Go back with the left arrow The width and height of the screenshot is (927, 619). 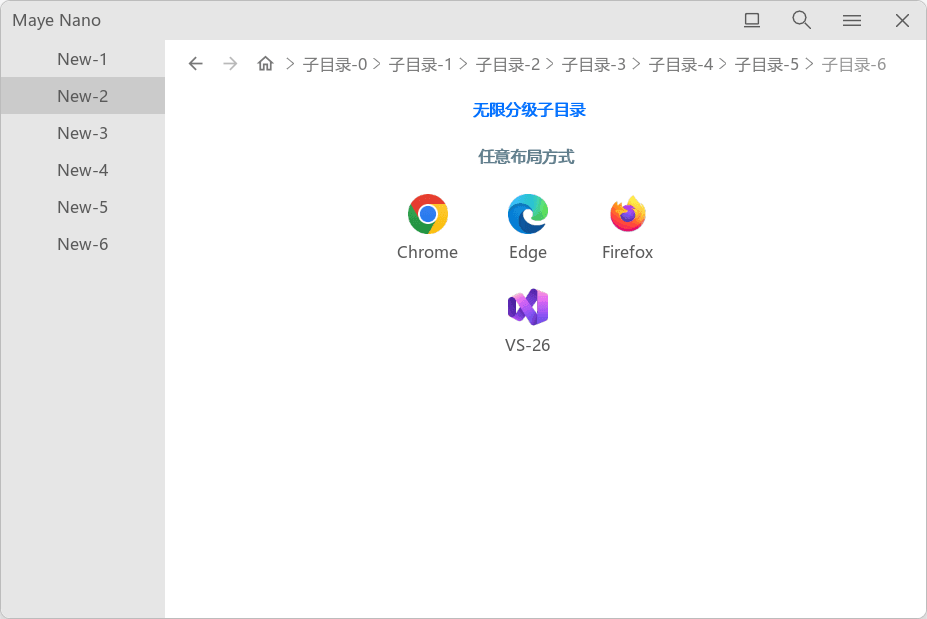pos(196,64)
